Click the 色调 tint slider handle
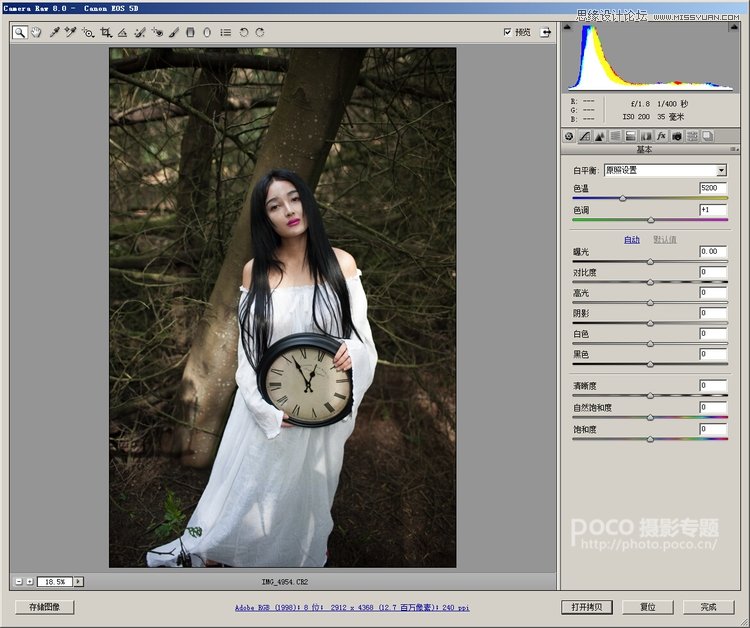 coord(651,220)
